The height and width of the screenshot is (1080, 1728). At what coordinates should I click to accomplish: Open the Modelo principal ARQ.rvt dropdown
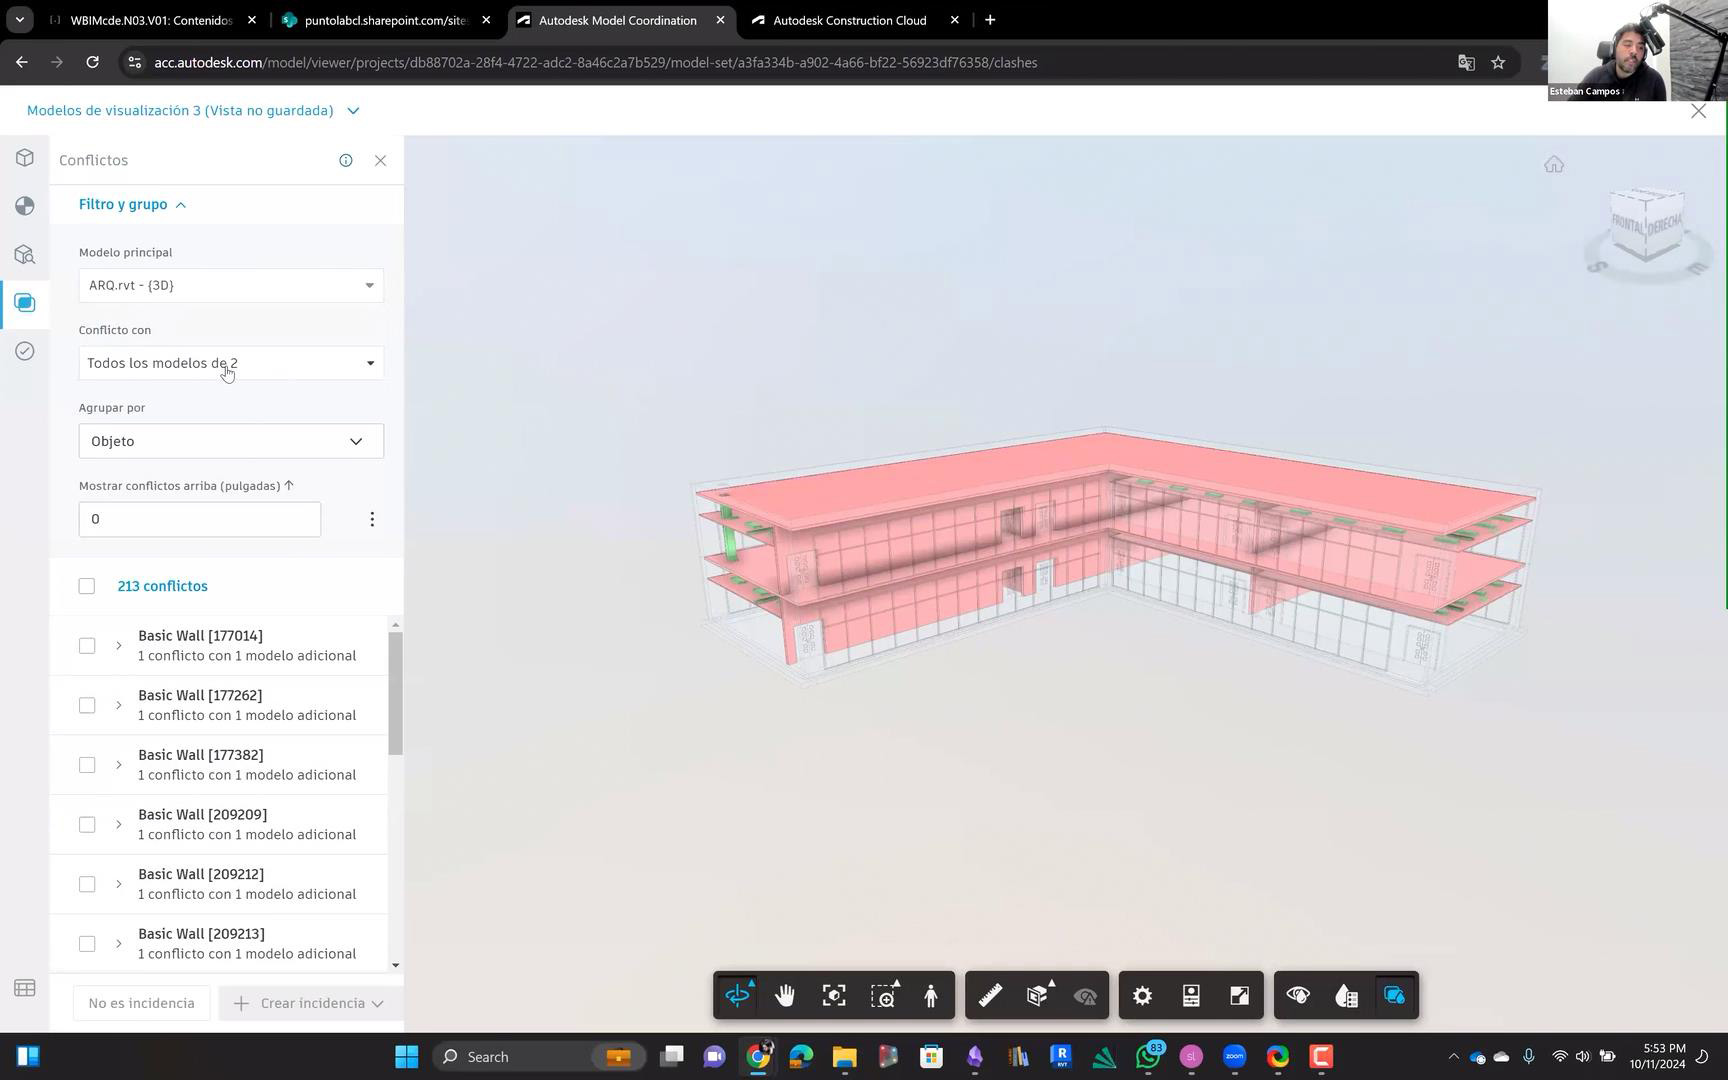231,286
